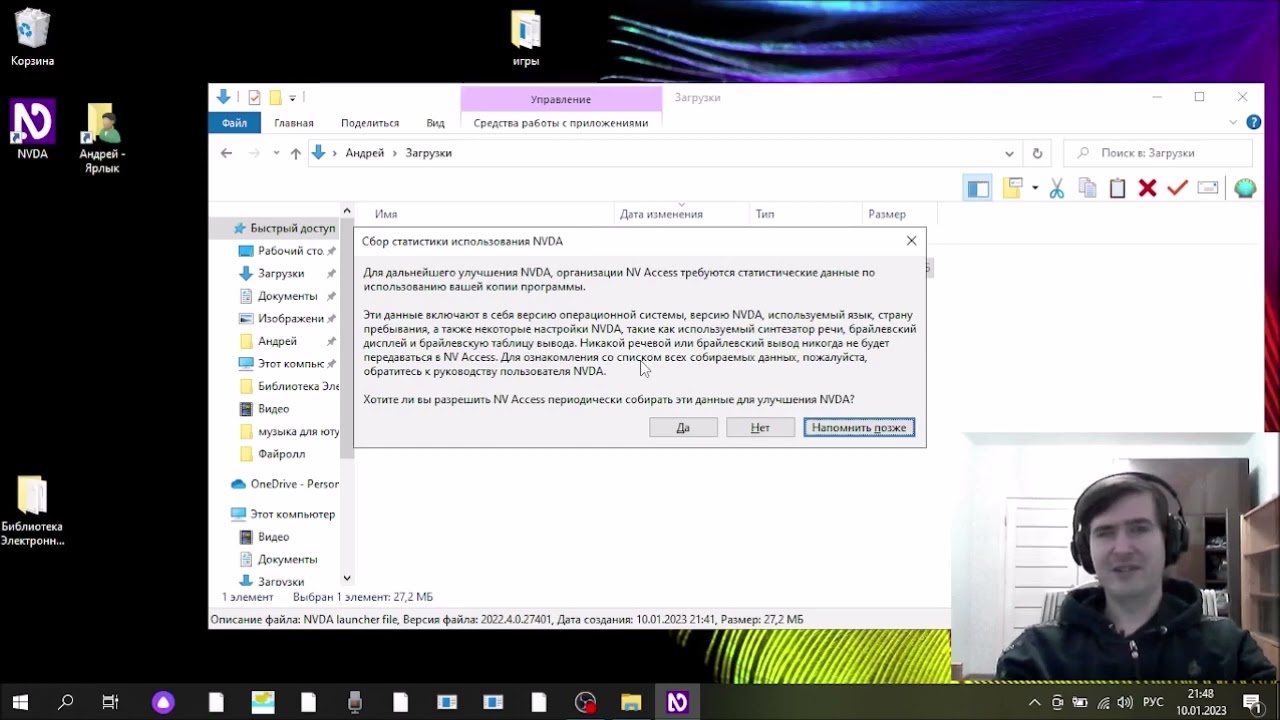The width and height of the screenshot is (1280, 720).
Task: Open volume control in system tray
Action: (x=1125, y=702)
